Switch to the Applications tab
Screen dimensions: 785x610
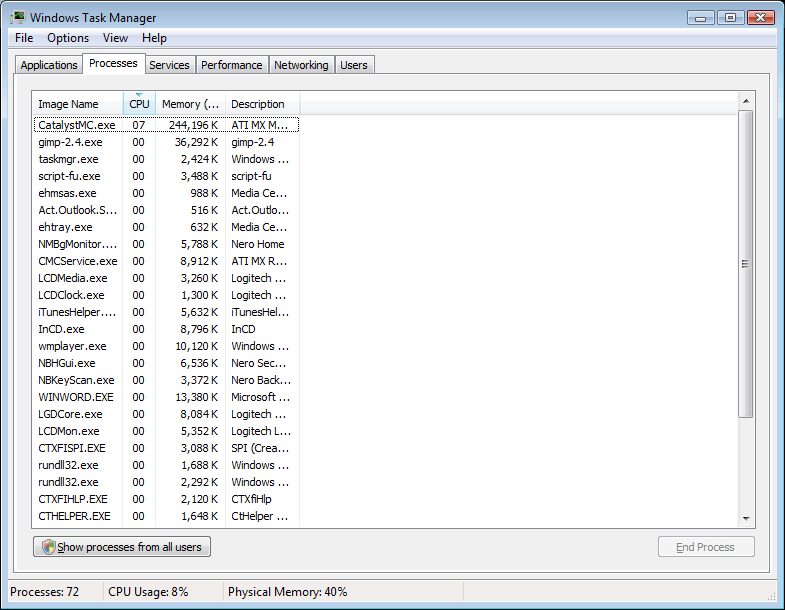pyautogui.click(x=49, y=65)
